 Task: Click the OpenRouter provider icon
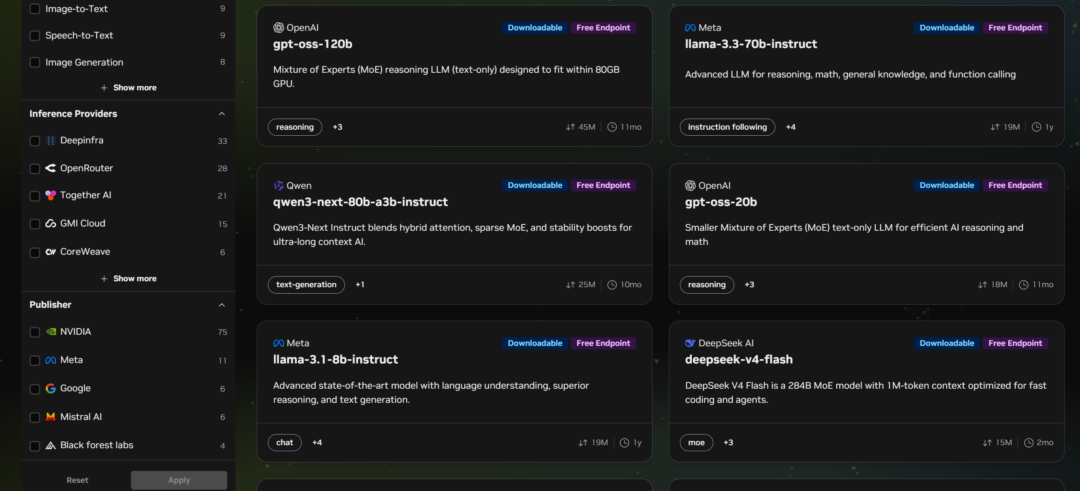coord(50,168)
